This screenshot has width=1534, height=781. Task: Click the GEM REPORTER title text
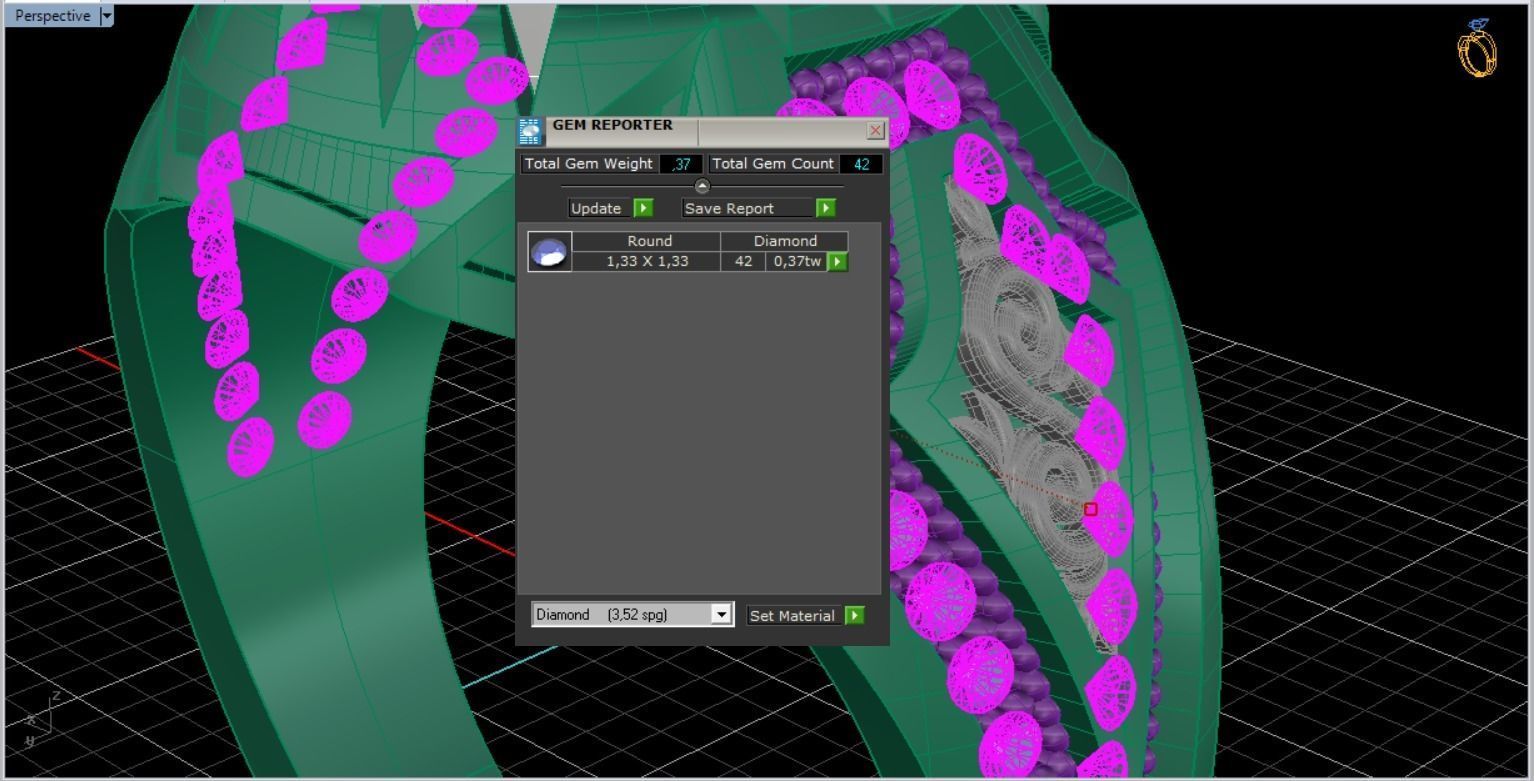pos(612,125)
